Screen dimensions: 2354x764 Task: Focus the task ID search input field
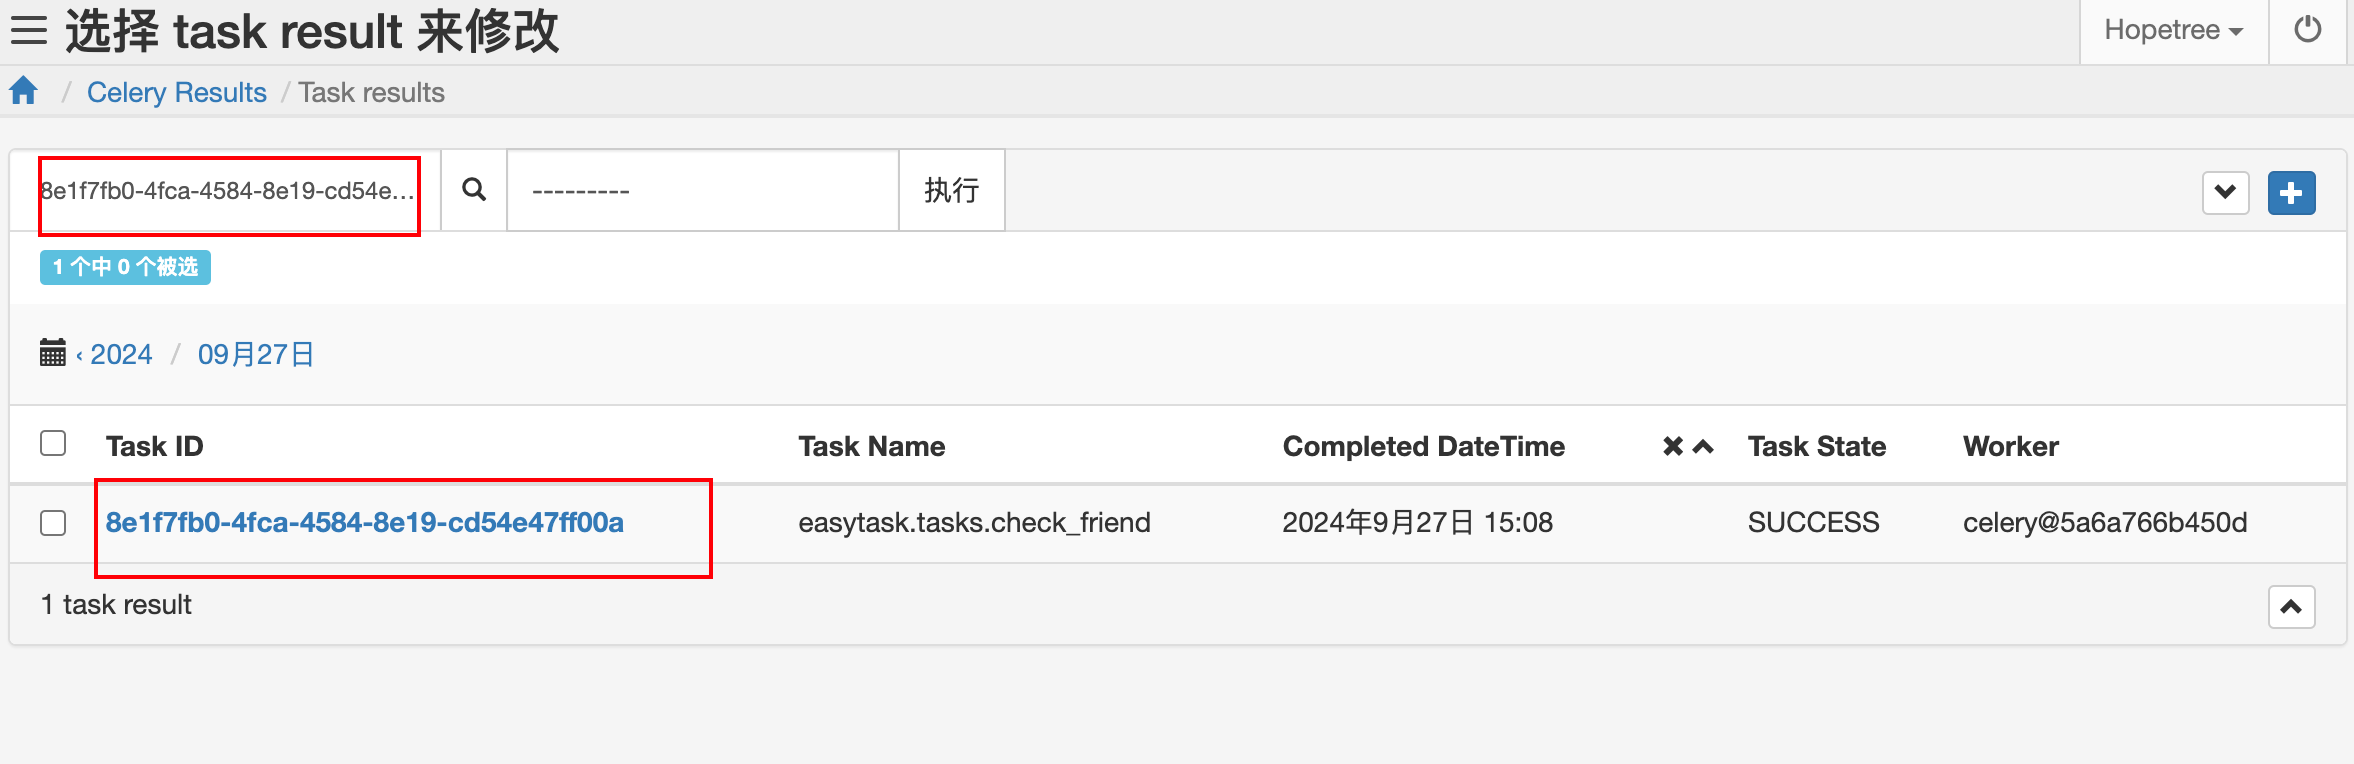229,191
